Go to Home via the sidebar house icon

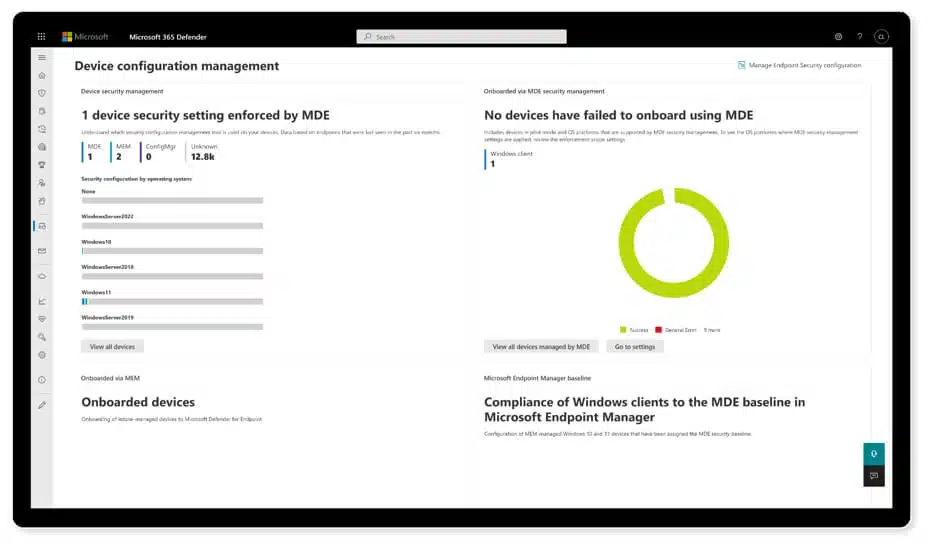coord(42,75)
